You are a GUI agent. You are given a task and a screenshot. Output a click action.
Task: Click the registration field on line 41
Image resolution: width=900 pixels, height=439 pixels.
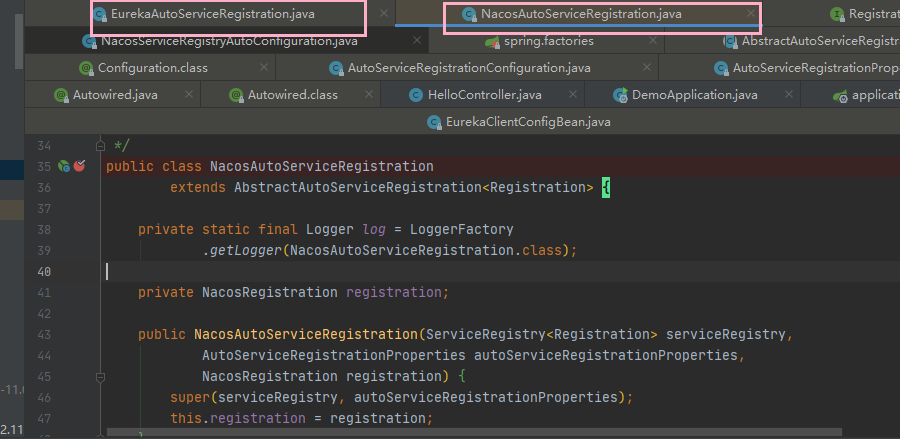[x=394, y=293]
